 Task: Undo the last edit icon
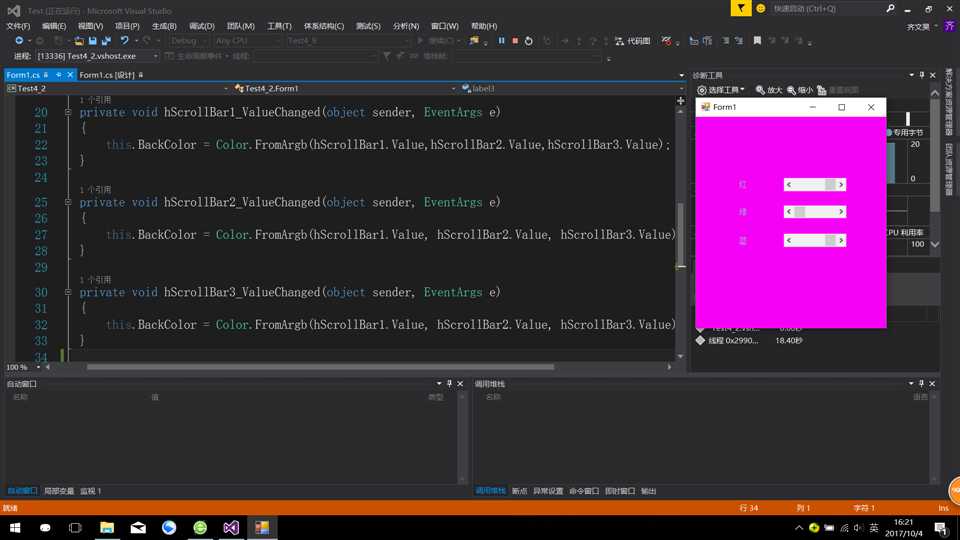[124, 41]
